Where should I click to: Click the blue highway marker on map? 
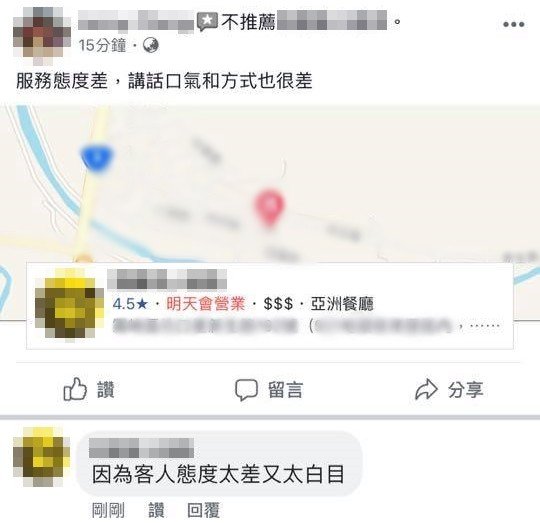[x=97, y=158]
